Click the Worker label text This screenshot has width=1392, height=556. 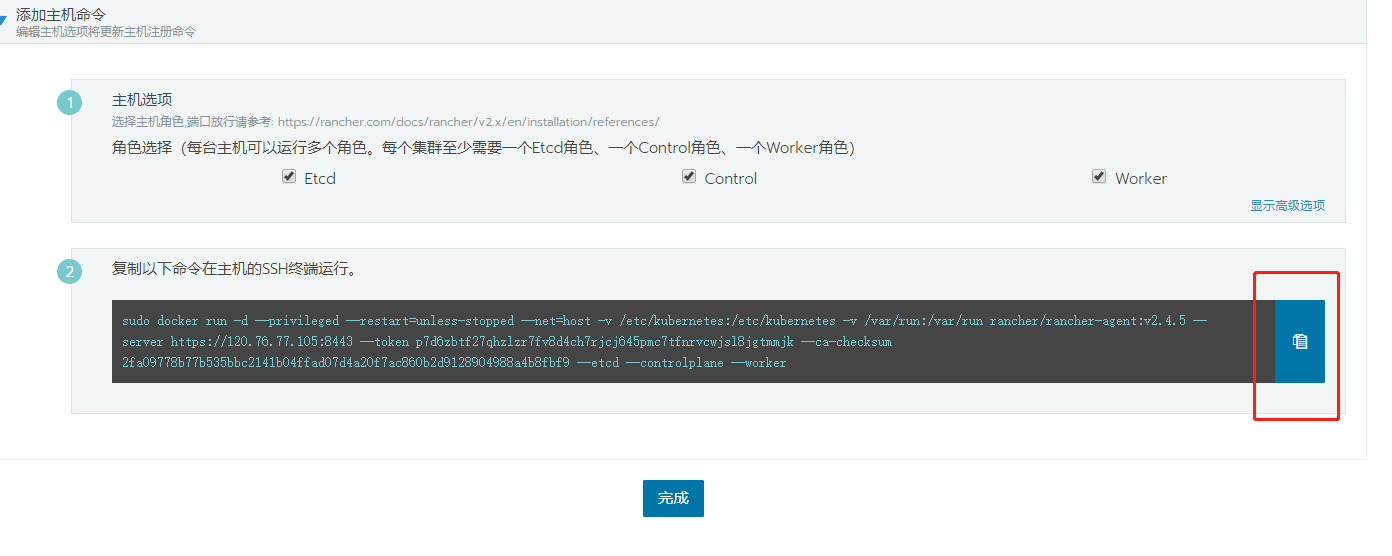pyautogui.click(x=1141, y=179)
